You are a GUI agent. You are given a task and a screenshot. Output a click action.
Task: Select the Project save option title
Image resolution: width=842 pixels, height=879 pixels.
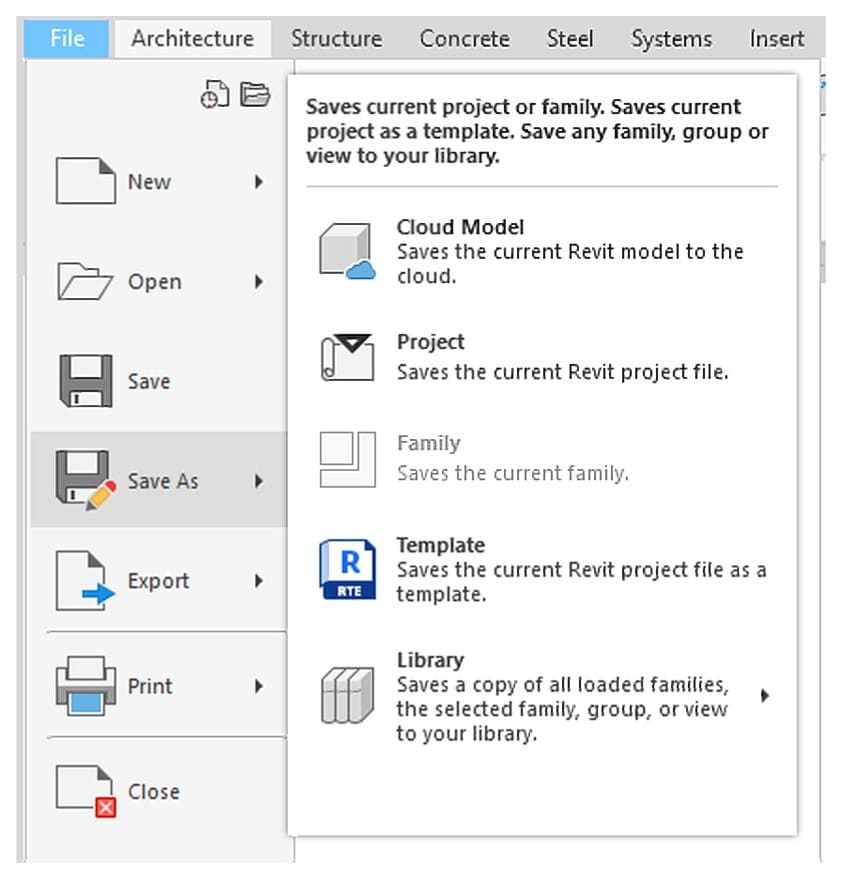[431, 342]
